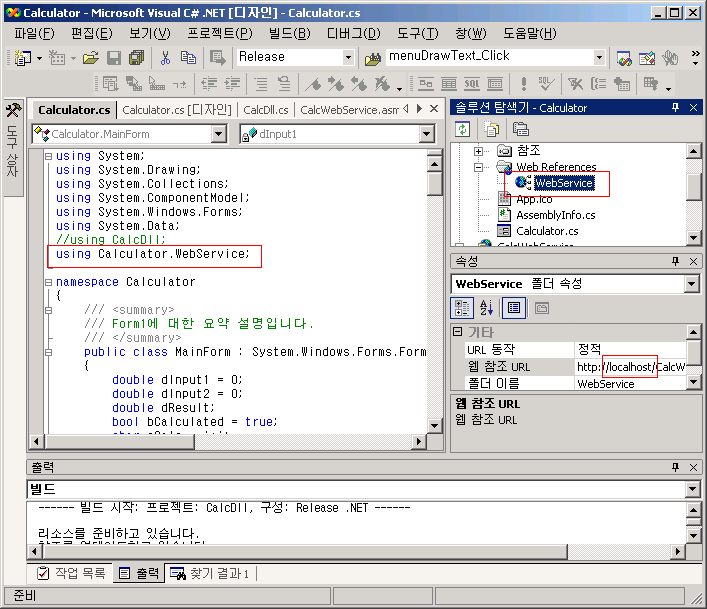Open the 프로젝트(P) menu
The image size is (707, 609).
(220, 33)
